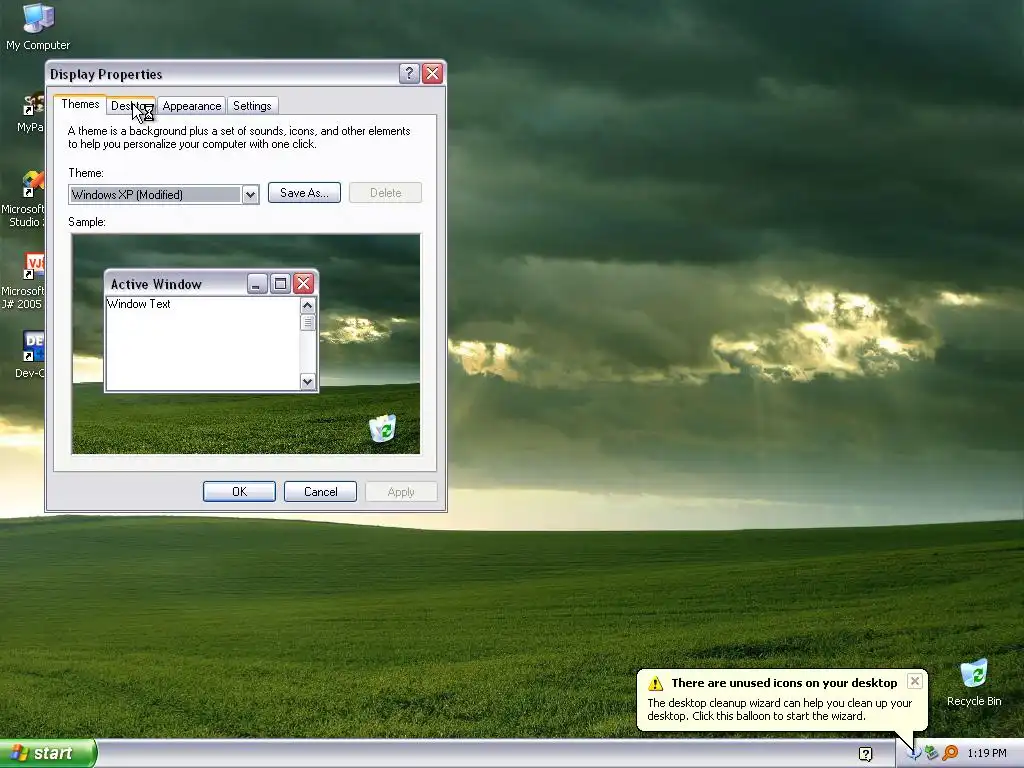
Task: Click the disabled Delete button
Action: [x=385, y=193]
